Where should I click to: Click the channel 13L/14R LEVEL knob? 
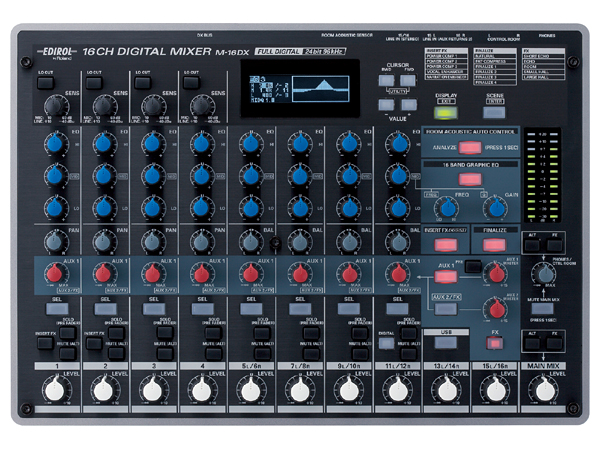pyautogui.click(x=446, y=390)
